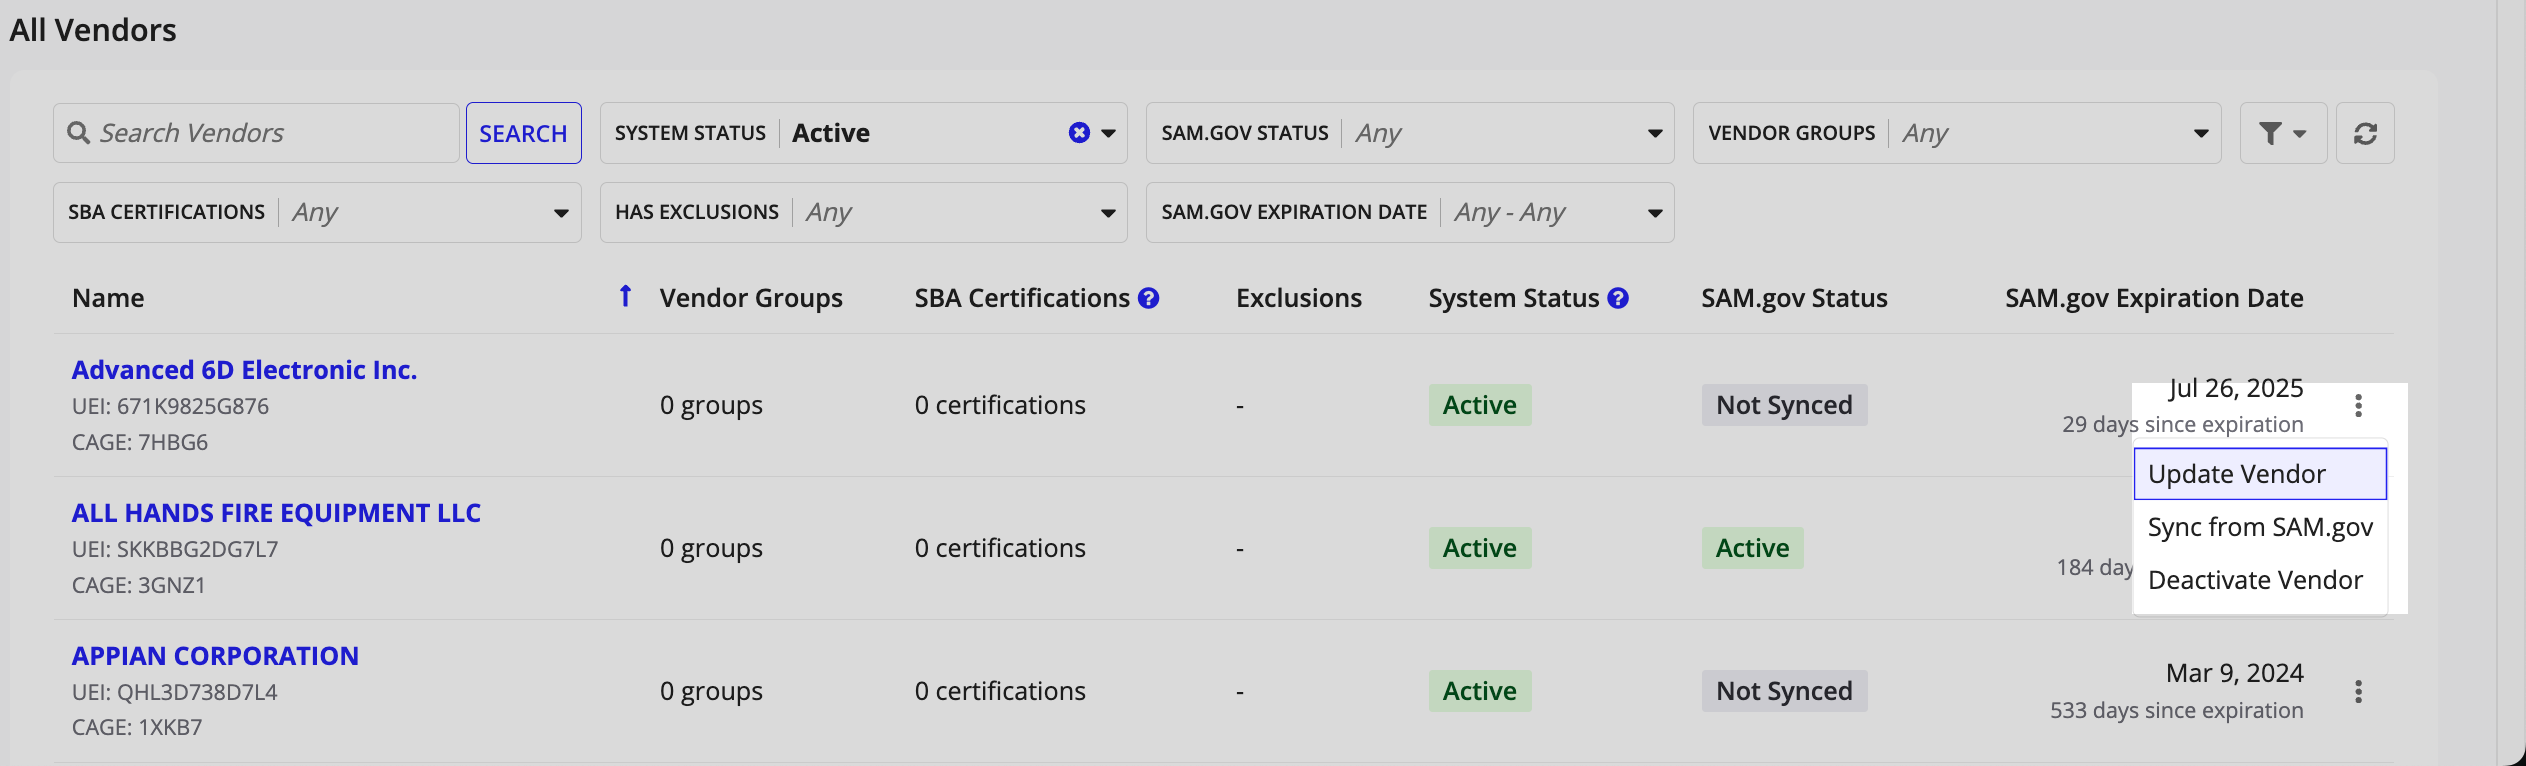Open SAM.gov Expiration Date range filter
This screenshot has height=766, width=2526.
[x=1410, y=212]
